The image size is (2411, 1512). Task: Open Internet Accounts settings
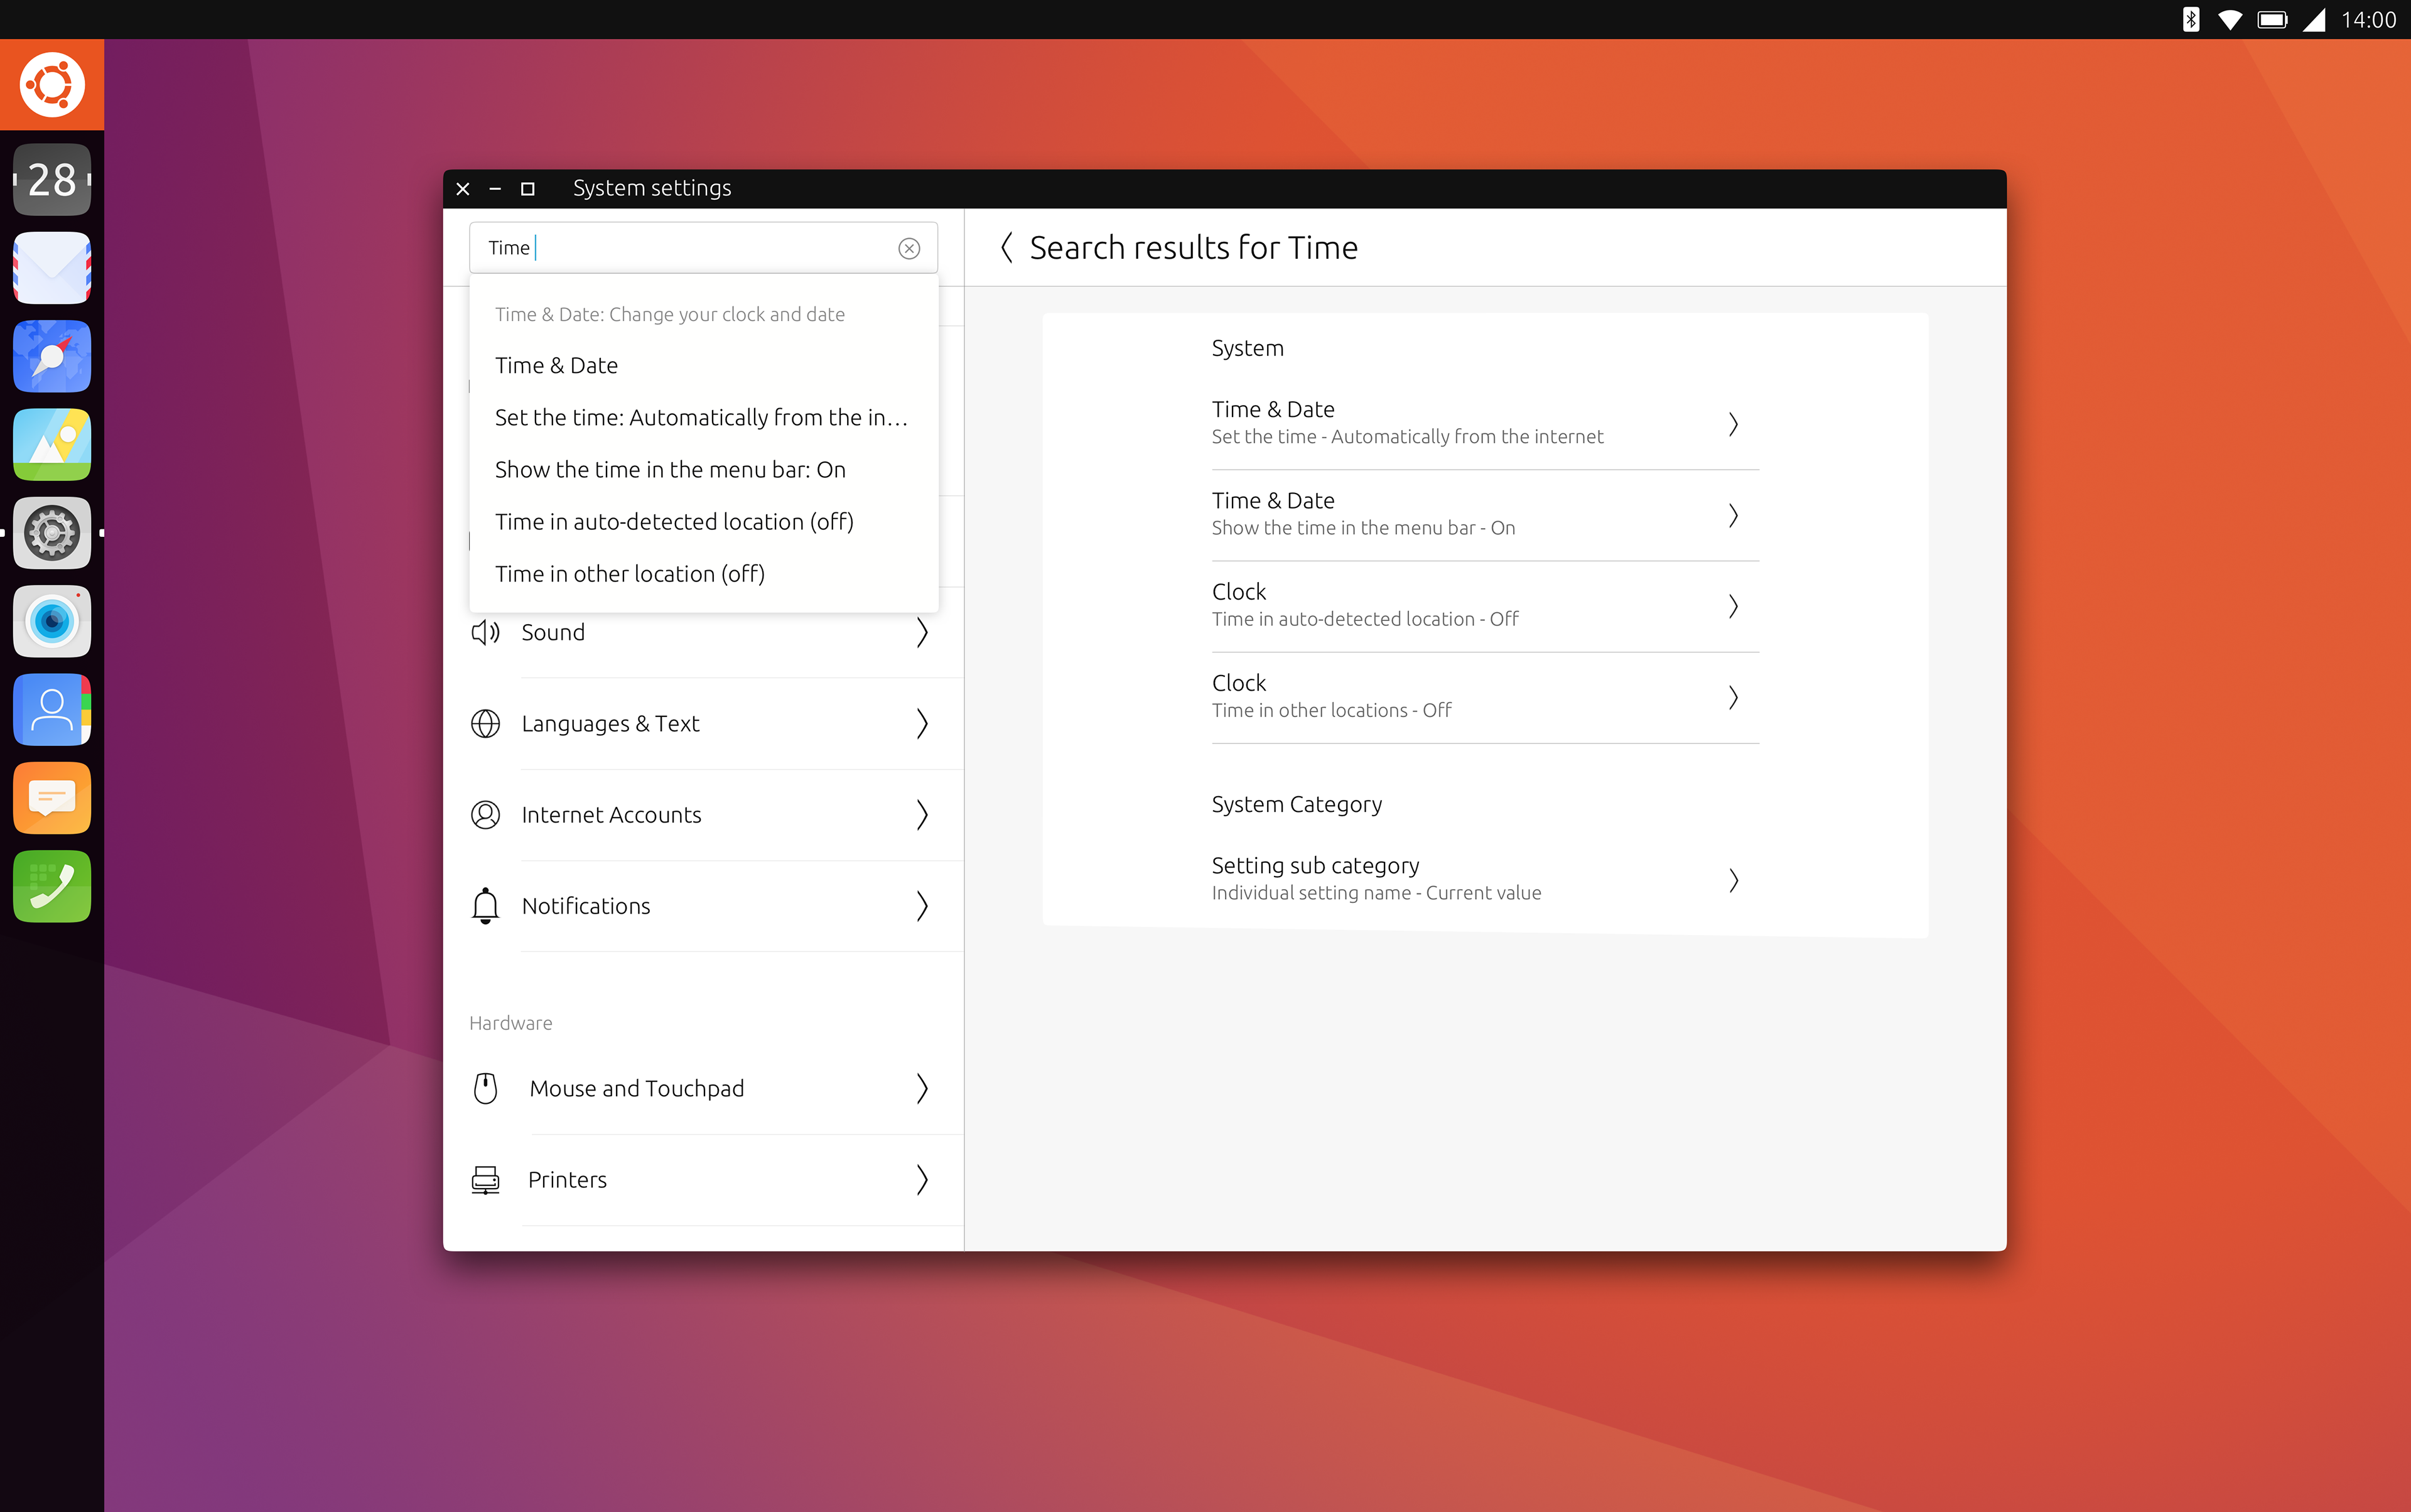(703, 815)
